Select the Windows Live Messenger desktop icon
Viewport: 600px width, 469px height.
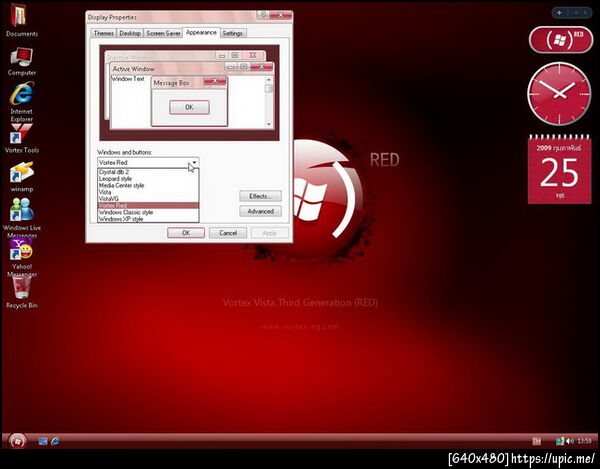[21, 217]
